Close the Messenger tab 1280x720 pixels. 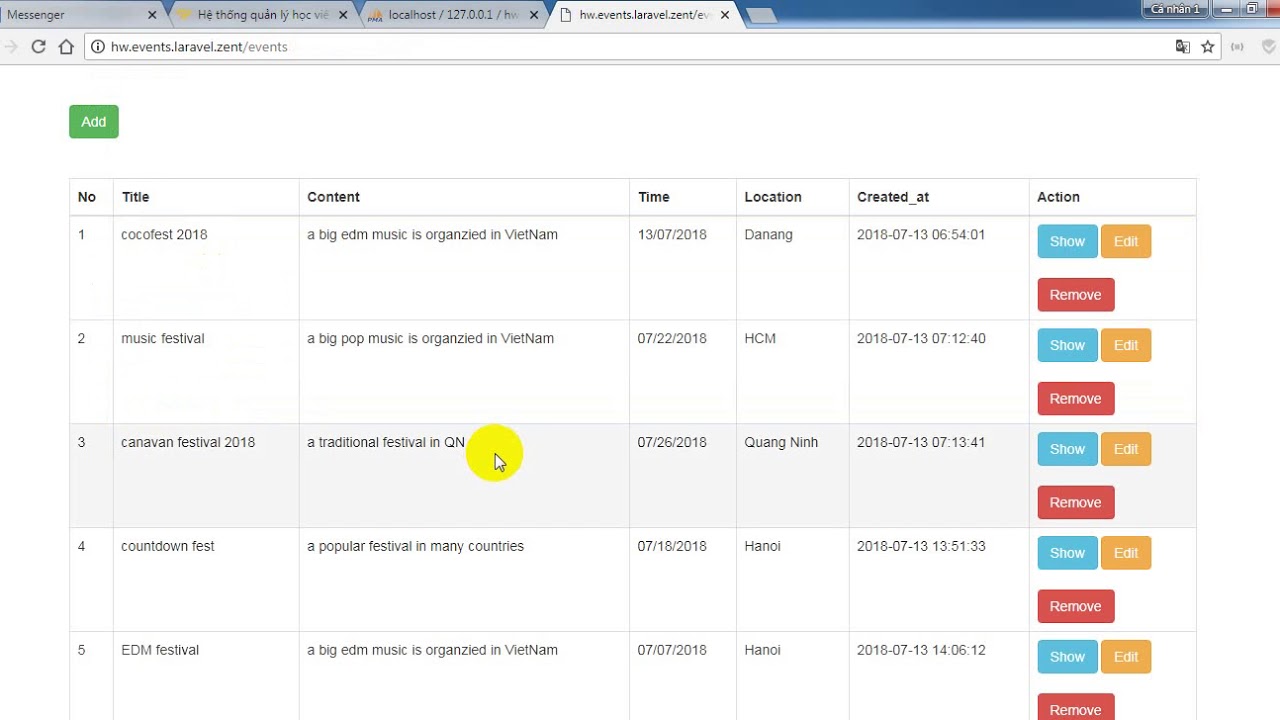point(152,15)
